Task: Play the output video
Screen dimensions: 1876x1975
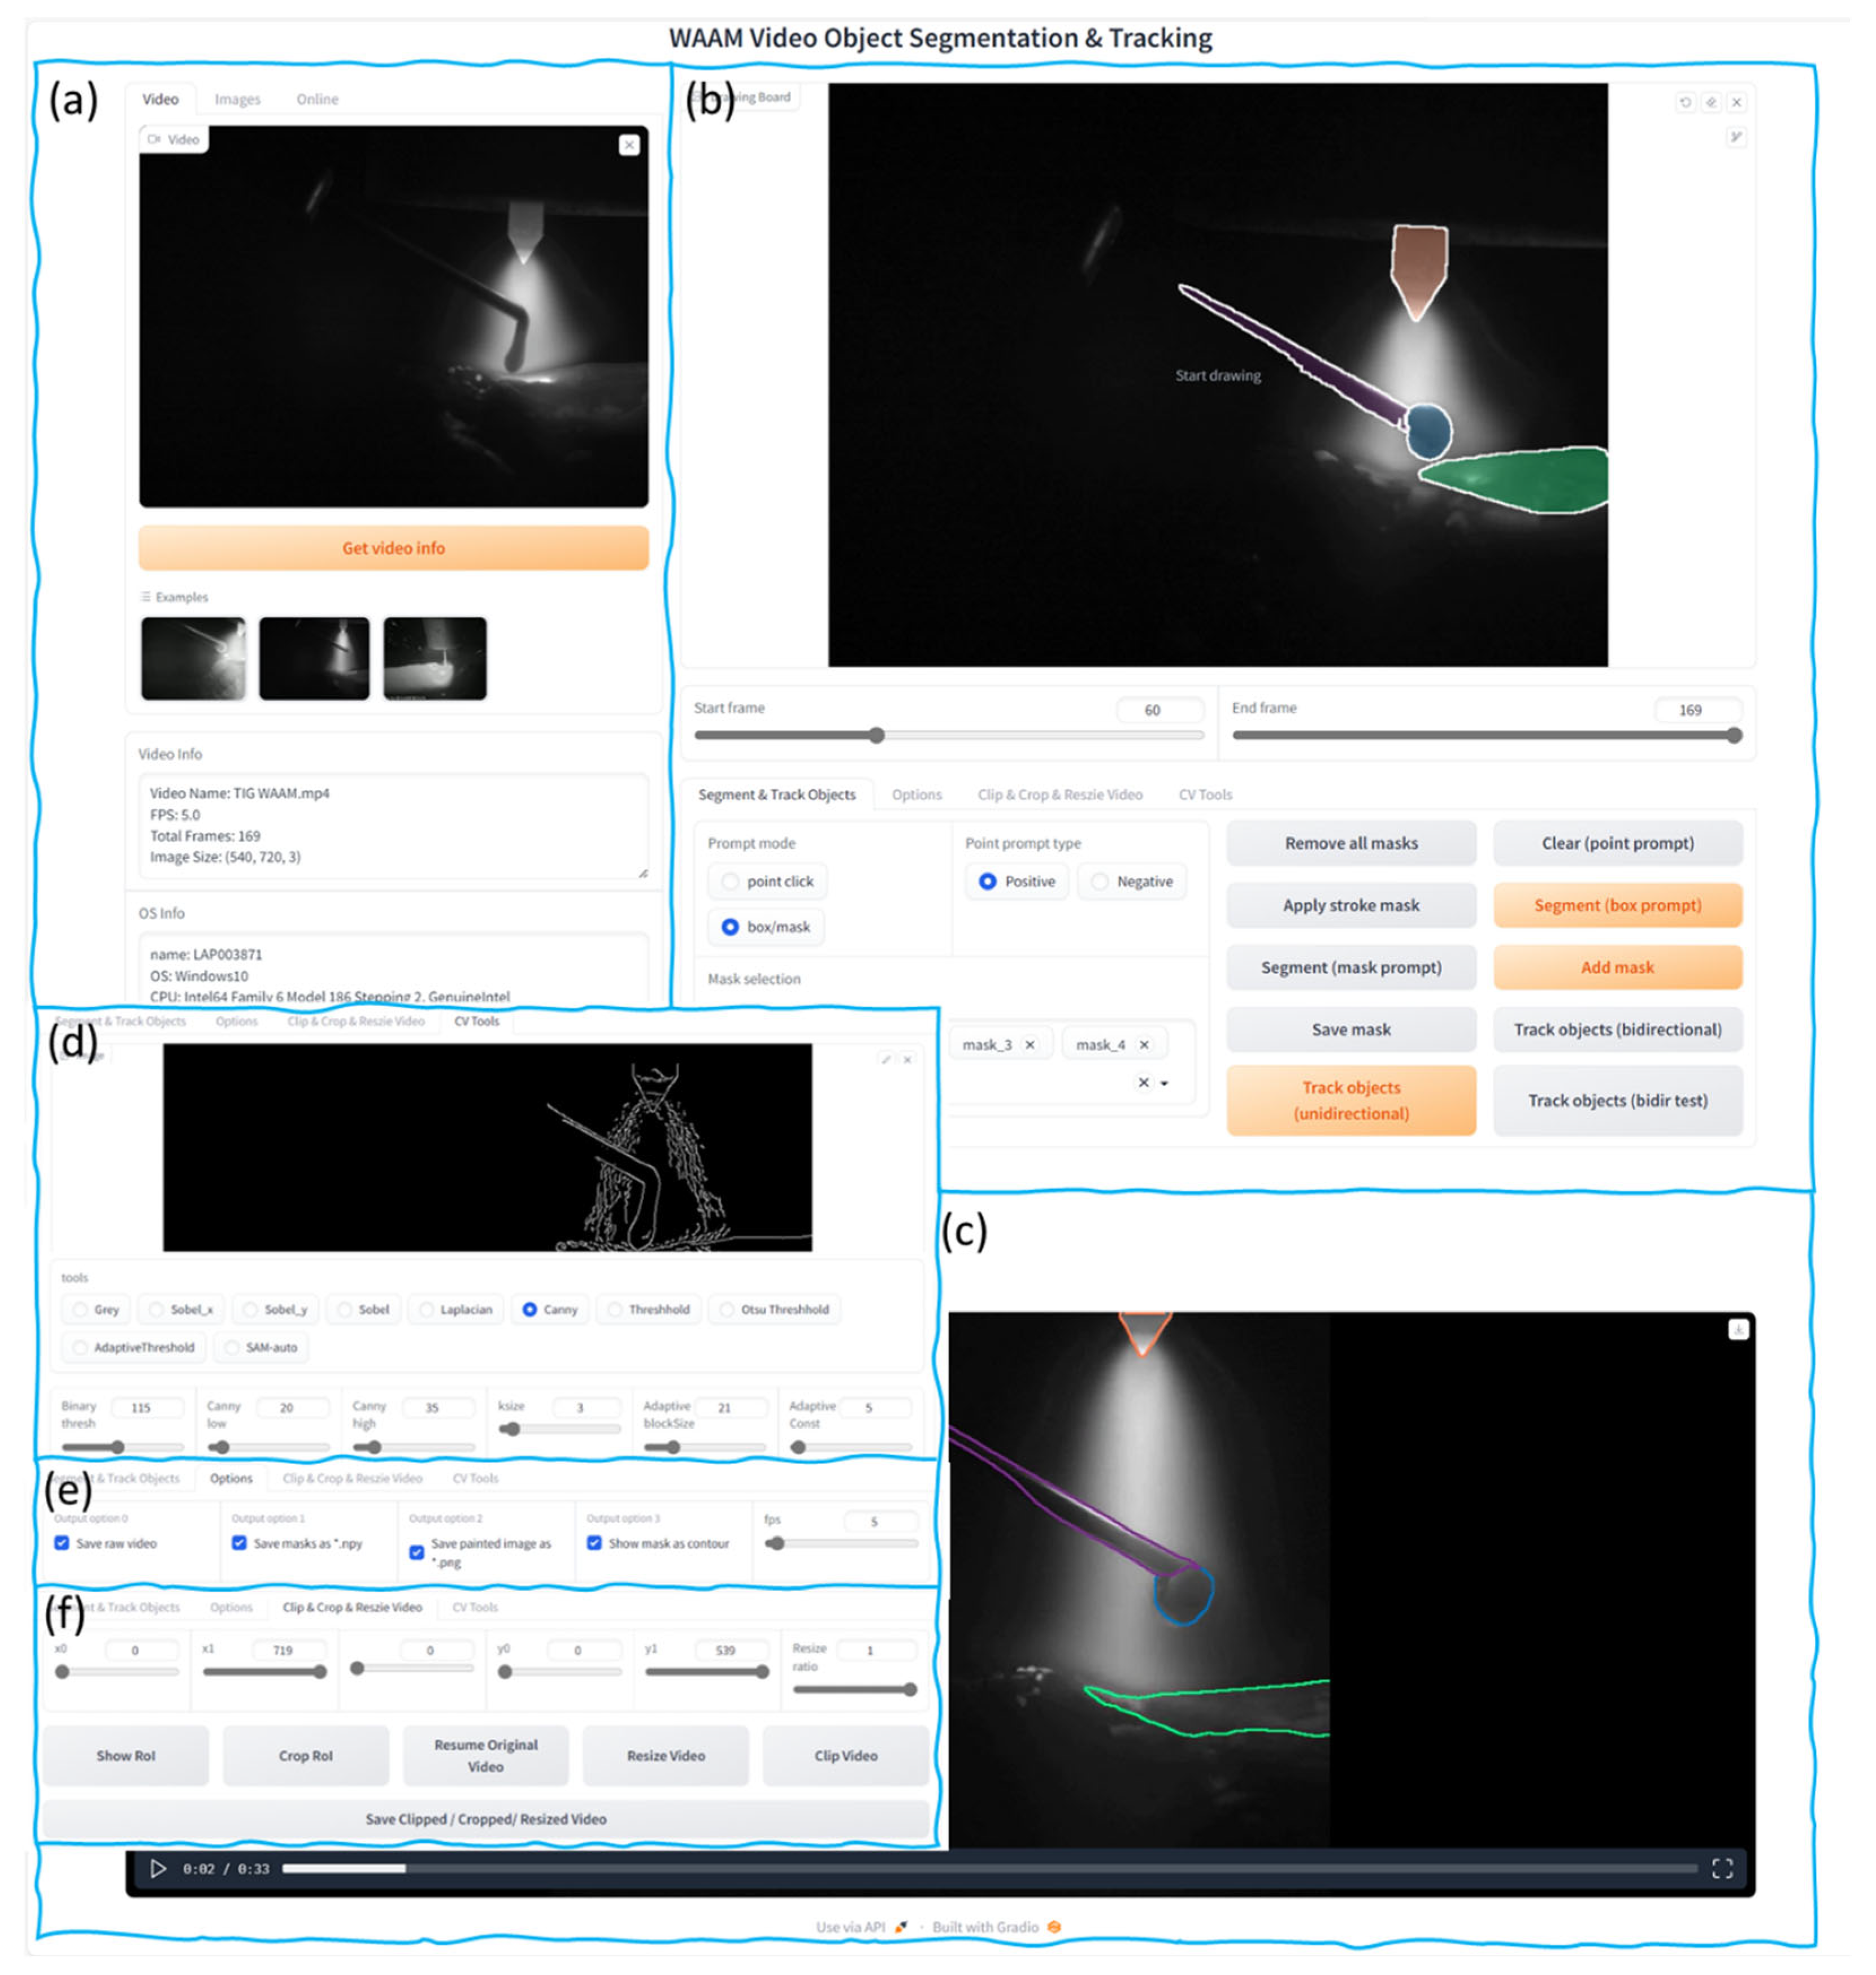Action: [x=157, y=1868]
